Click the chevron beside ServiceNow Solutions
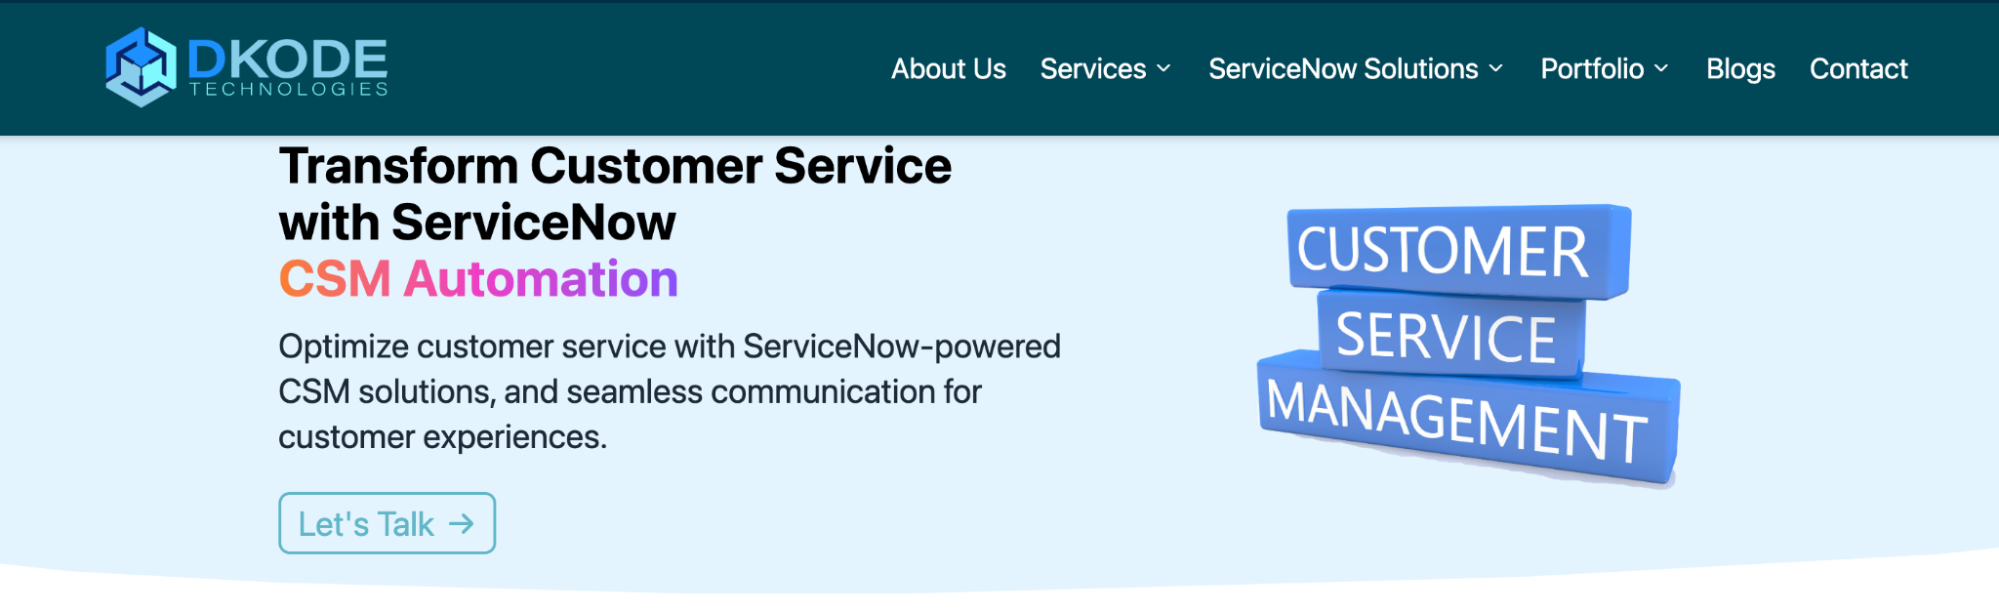This screenshot has width=1999, height=612. point(1496,68)
